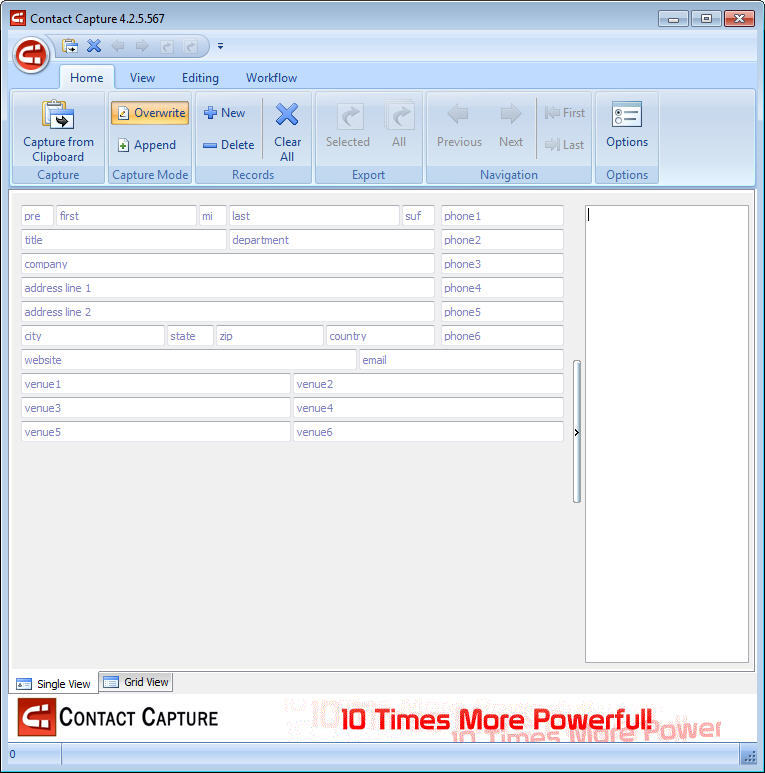This screenshot has height=773, width=765.
Task: Create a New record
Action: (x=224, y=113)
